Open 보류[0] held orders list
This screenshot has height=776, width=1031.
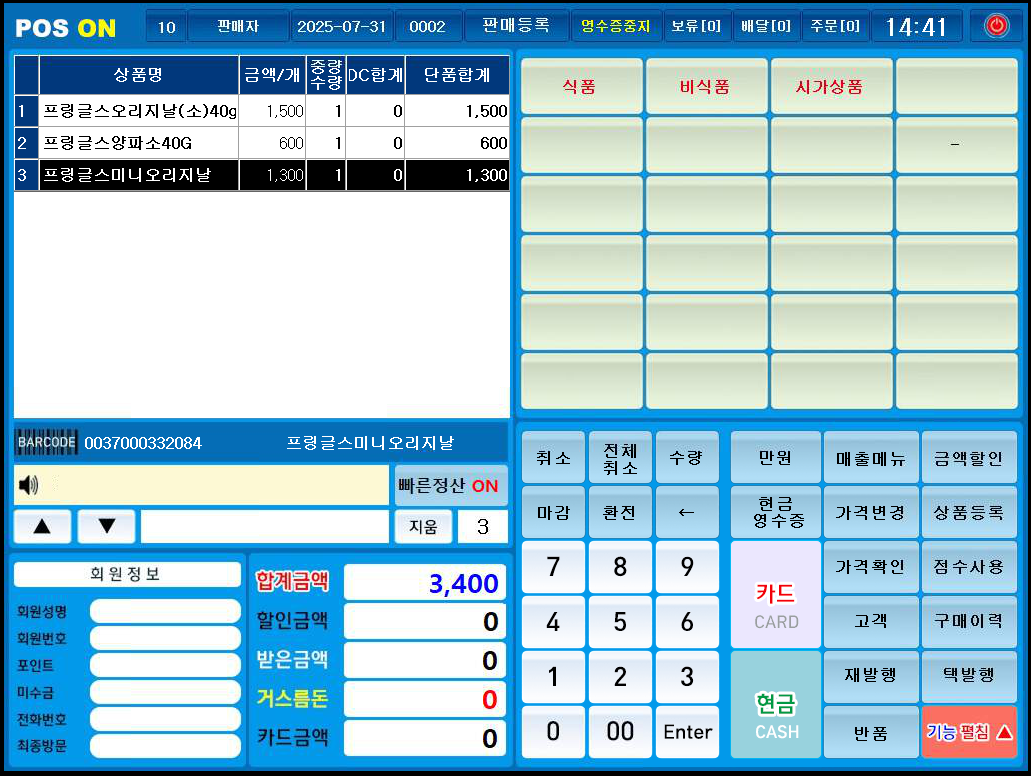click(x=697, y=26)
